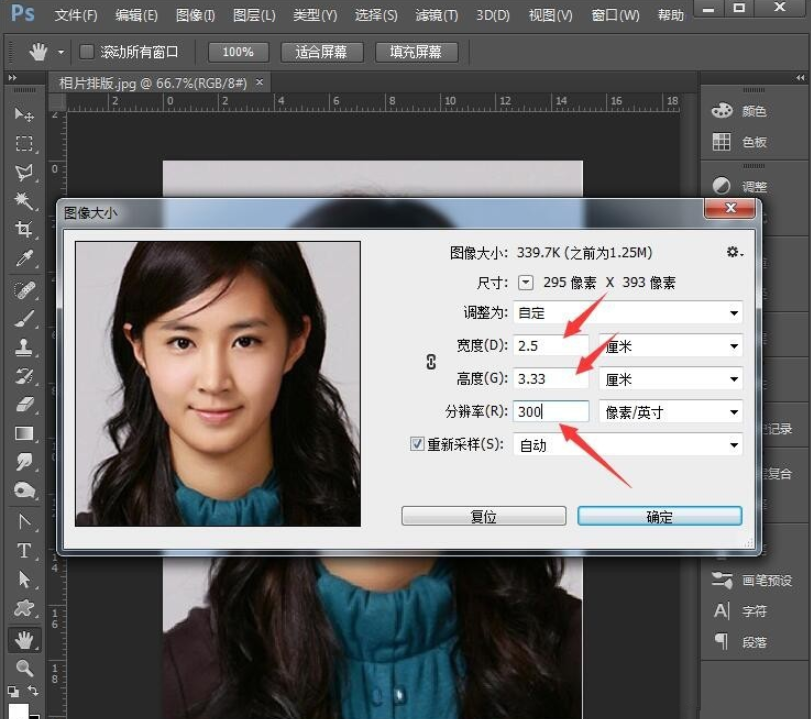Open the Adjustments panel icon
This screenshot has width=811, height=719.
(x=722, y=185)
